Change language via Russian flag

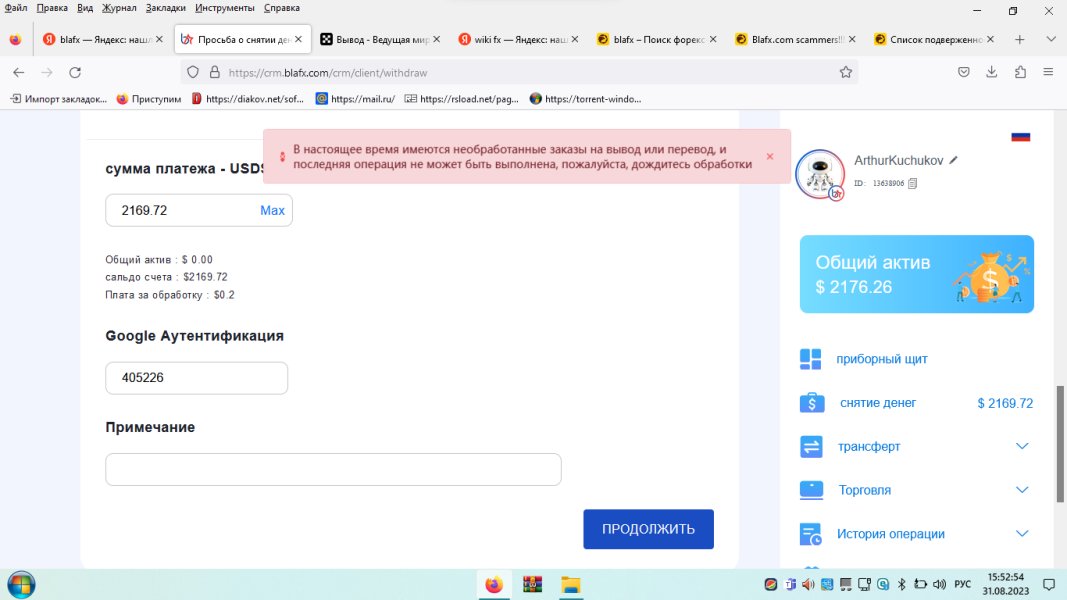pos(1020,137)
